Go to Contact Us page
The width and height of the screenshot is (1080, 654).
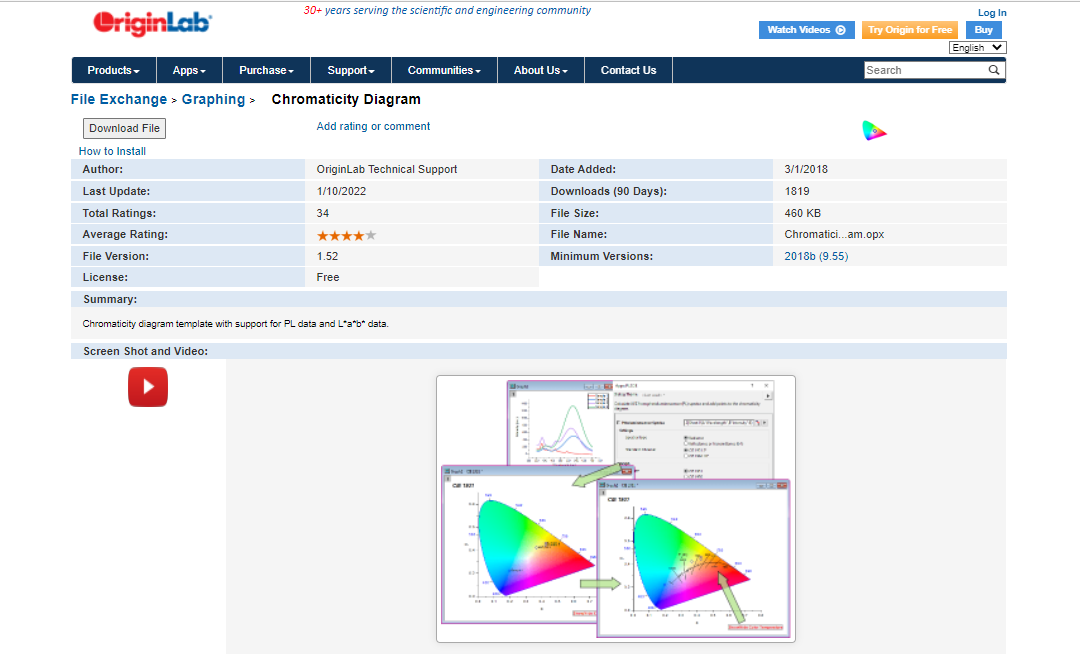pyautogui.click(x=628, y=70)
